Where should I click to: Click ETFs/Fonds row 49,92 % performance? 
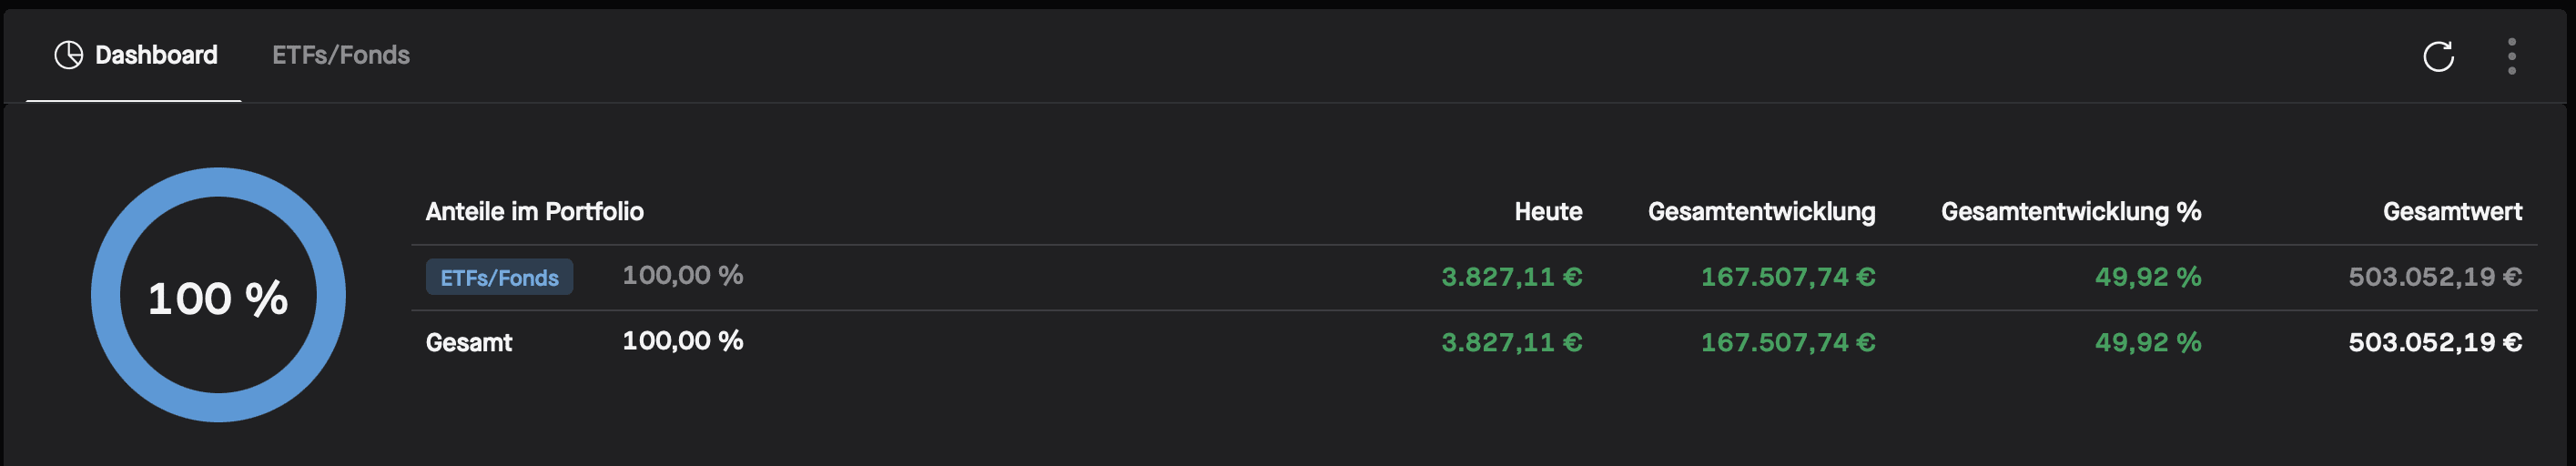coord(2147,277)
